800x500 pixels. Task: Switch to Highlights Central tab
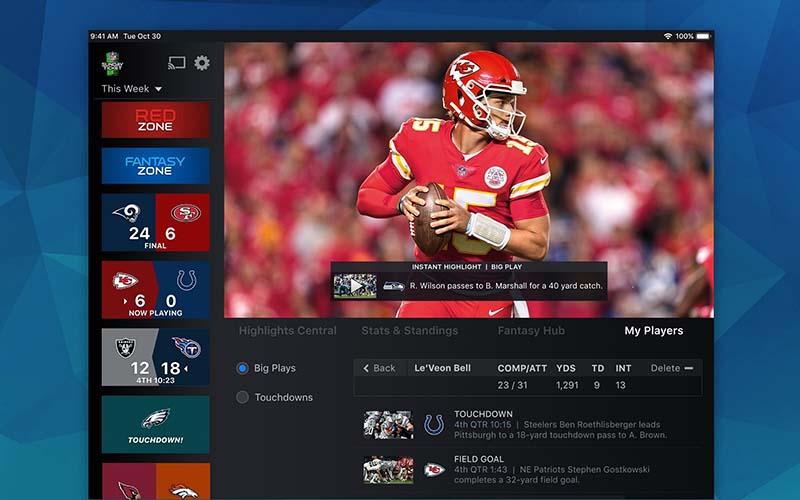point(288,331)
